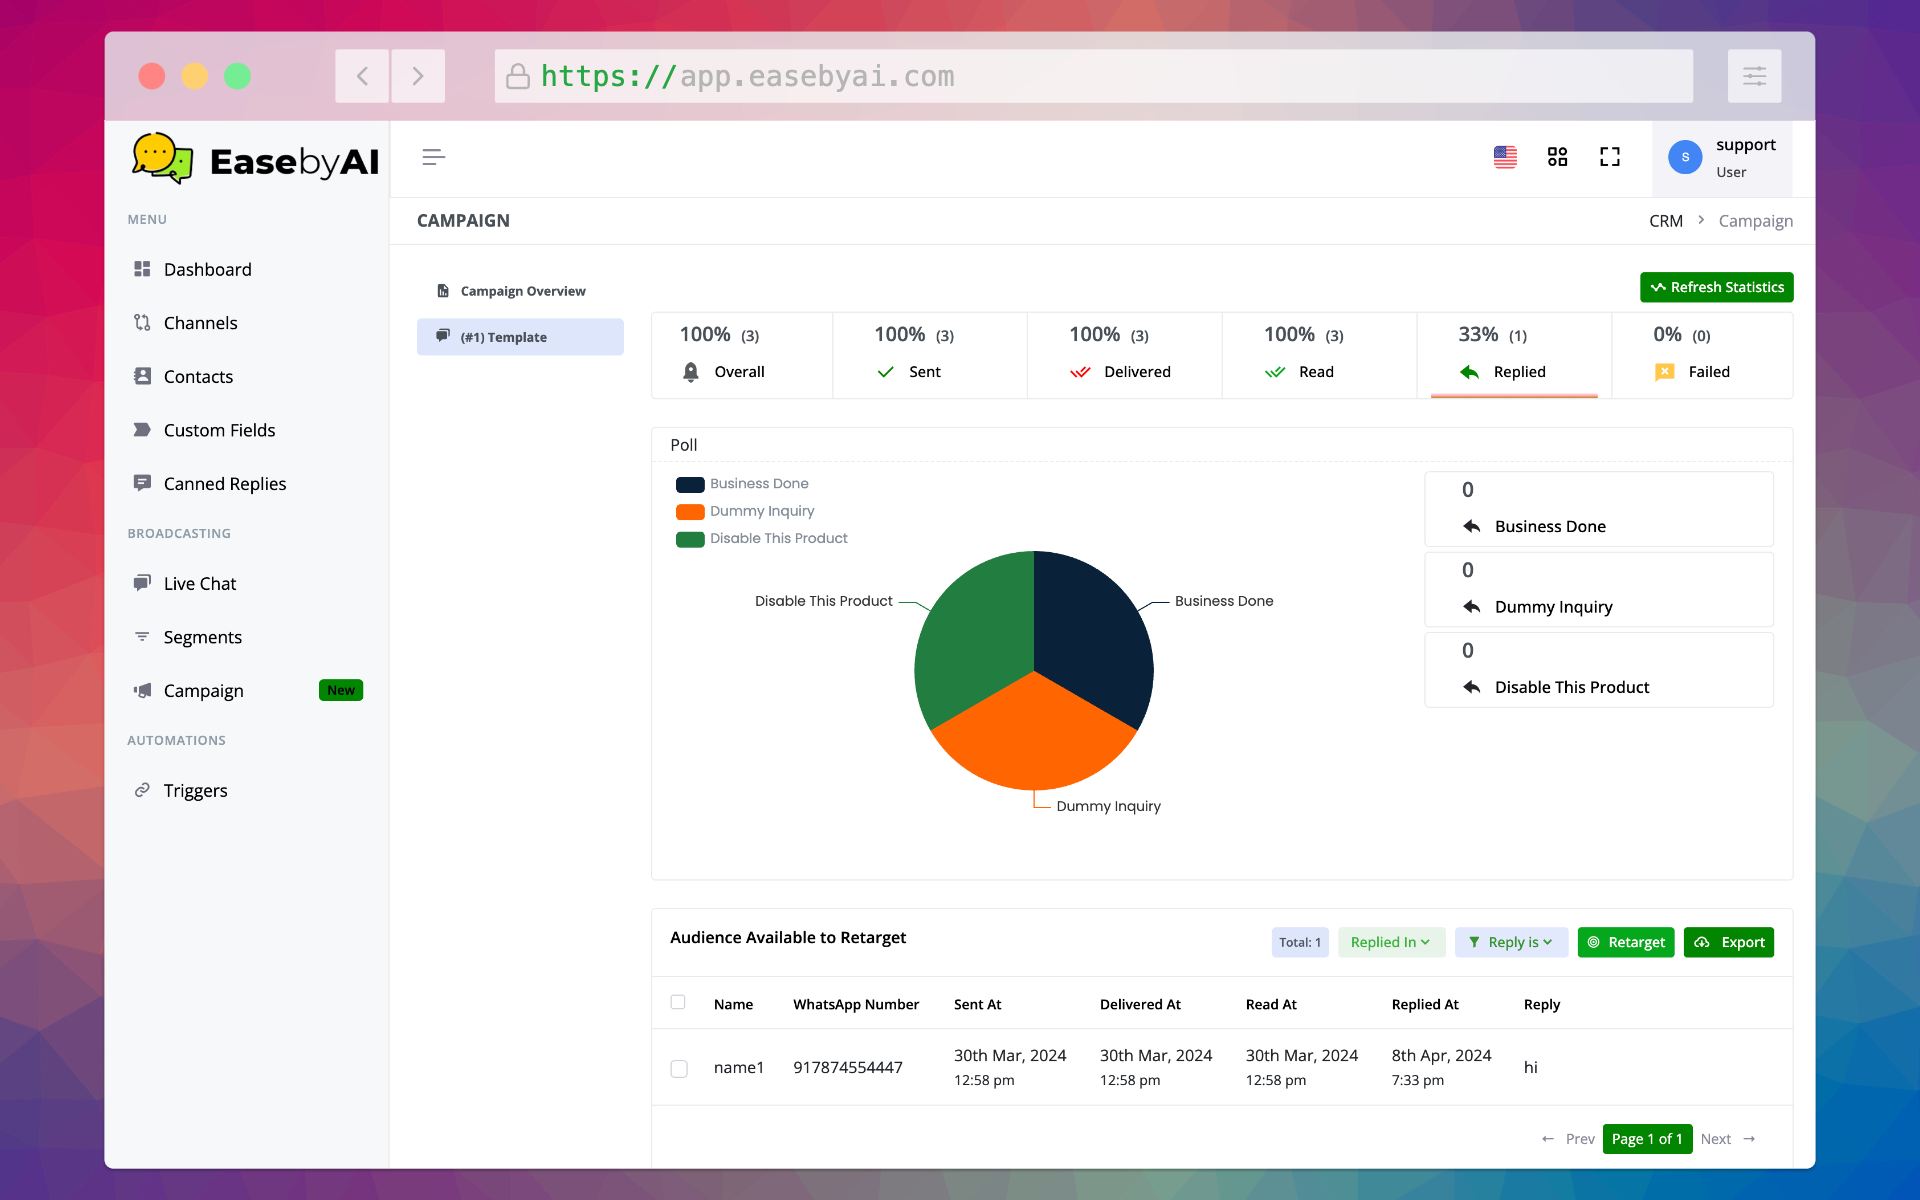
Task: Switch to the Replied statistics tab
Action: [1513, 355]
